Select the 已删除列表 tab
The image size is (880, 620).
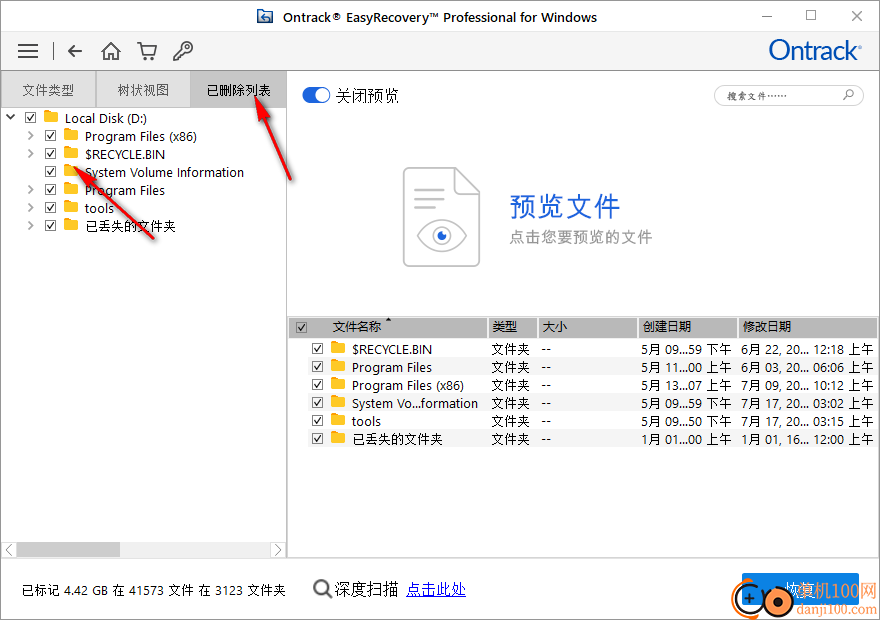pos(239,89)
